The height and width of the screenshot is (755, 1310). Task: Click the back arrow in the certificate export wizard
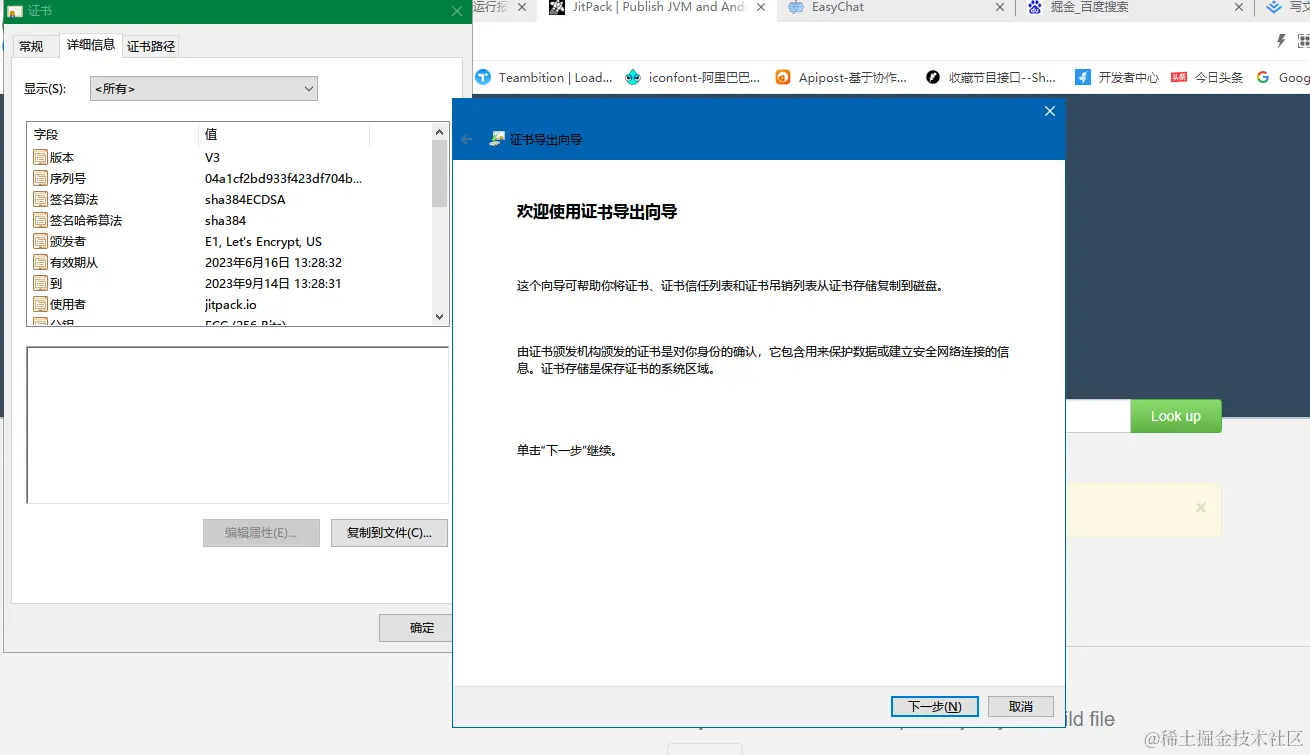click(x=467, y=140)
